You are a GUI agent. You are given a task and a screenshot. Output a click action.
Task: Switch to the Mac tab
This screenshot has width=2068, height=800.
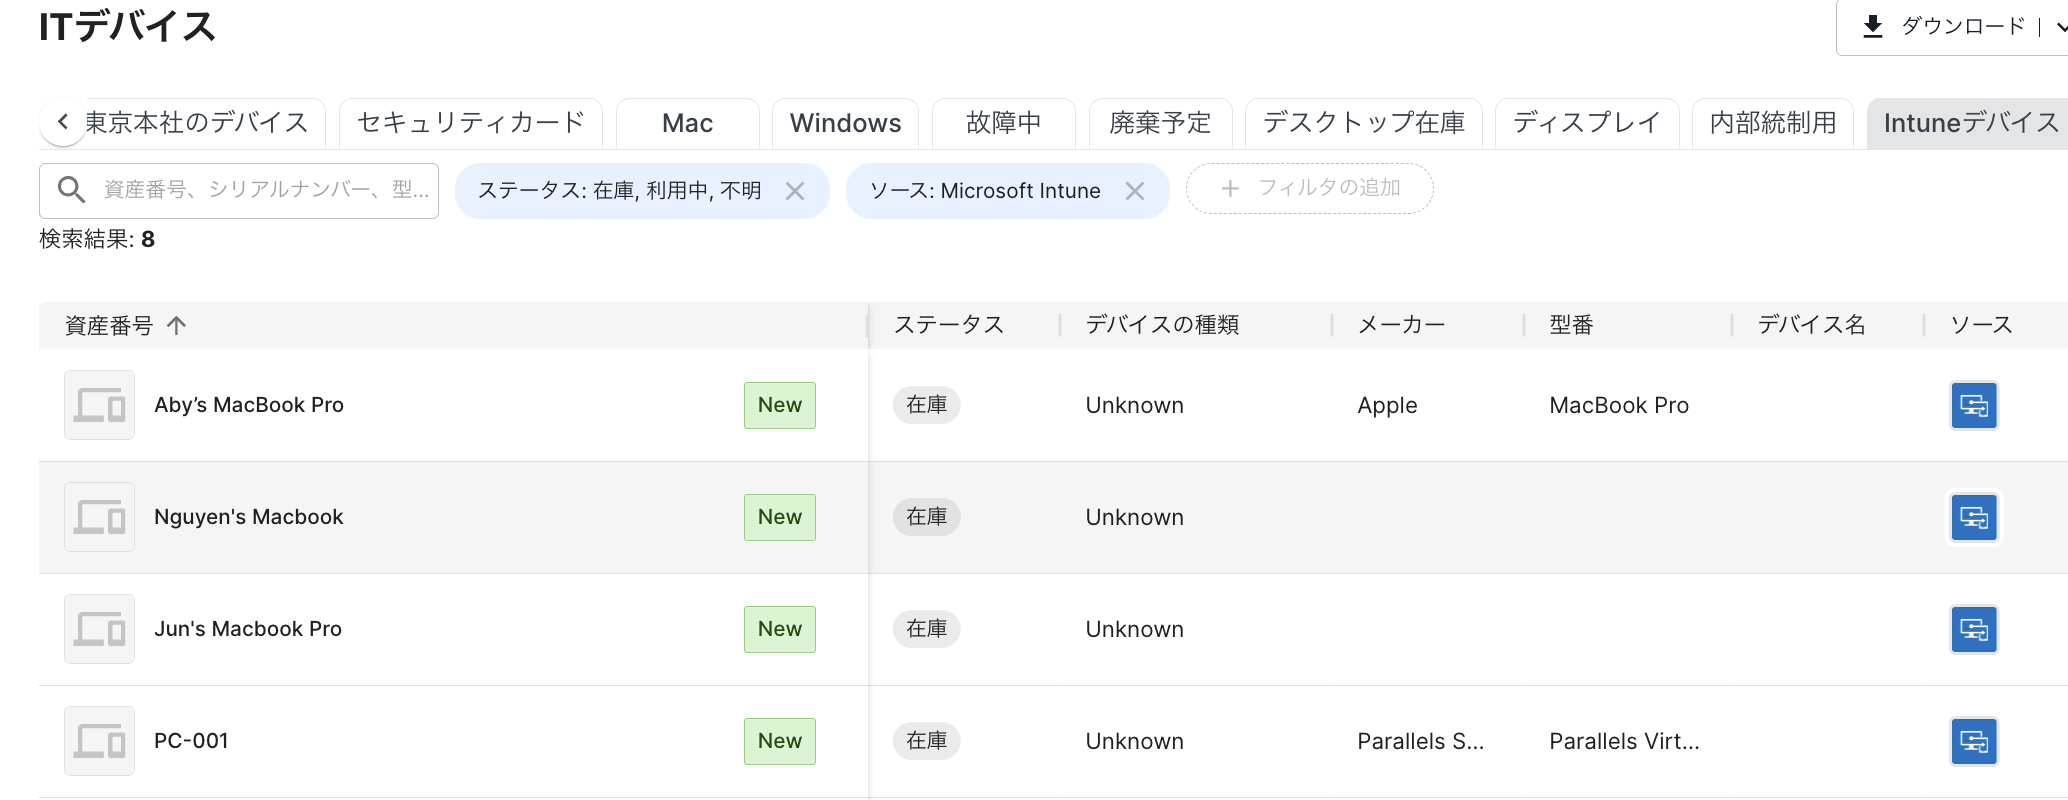687,123
